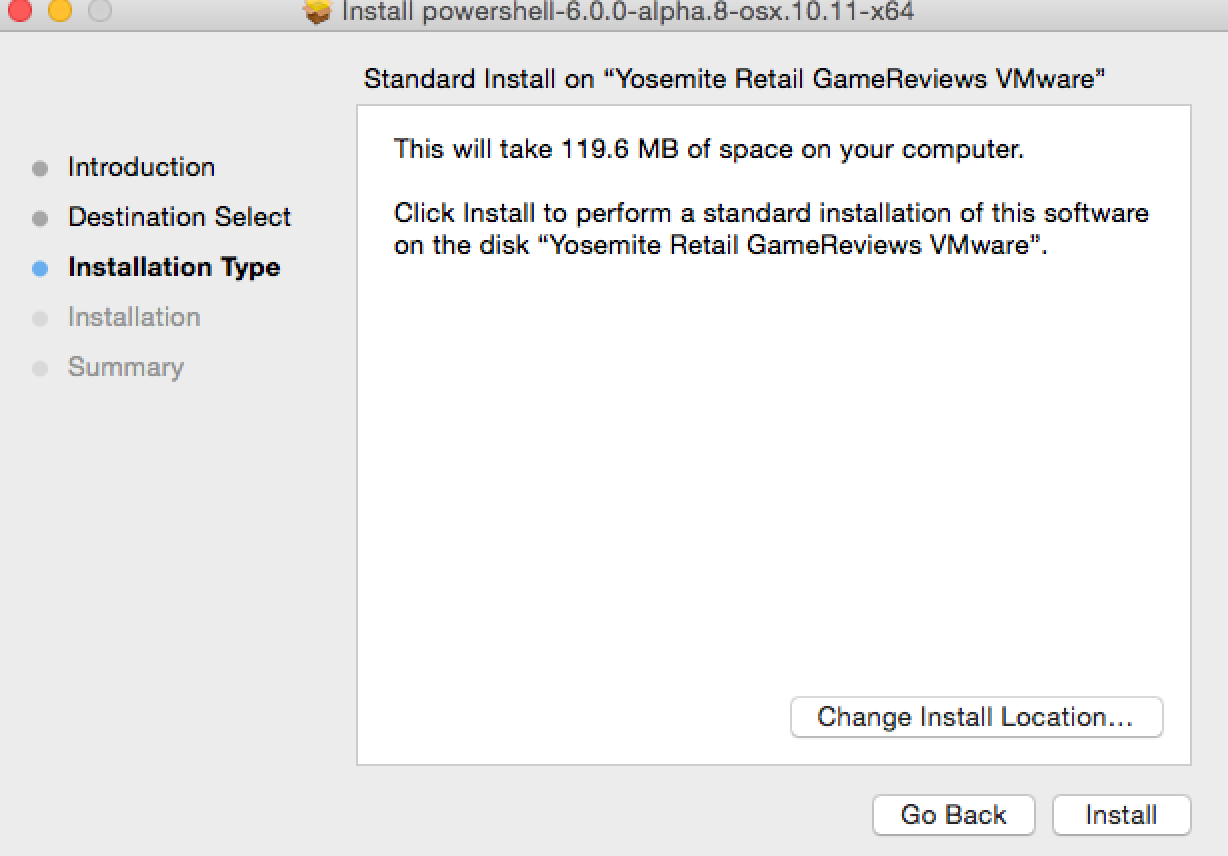The height and width of the screenshot is (856, 1228).
Task: Select the Introduction step in the sidebar
Action: coord(141,167)
